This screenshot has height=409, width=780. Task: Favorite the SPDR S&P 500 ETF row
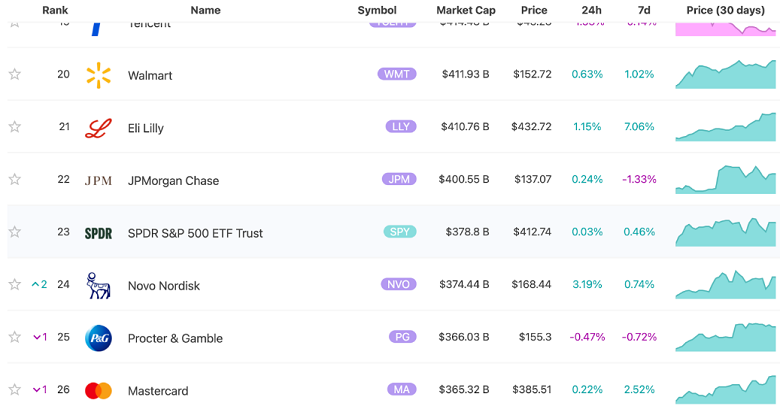tap(15, 232)
